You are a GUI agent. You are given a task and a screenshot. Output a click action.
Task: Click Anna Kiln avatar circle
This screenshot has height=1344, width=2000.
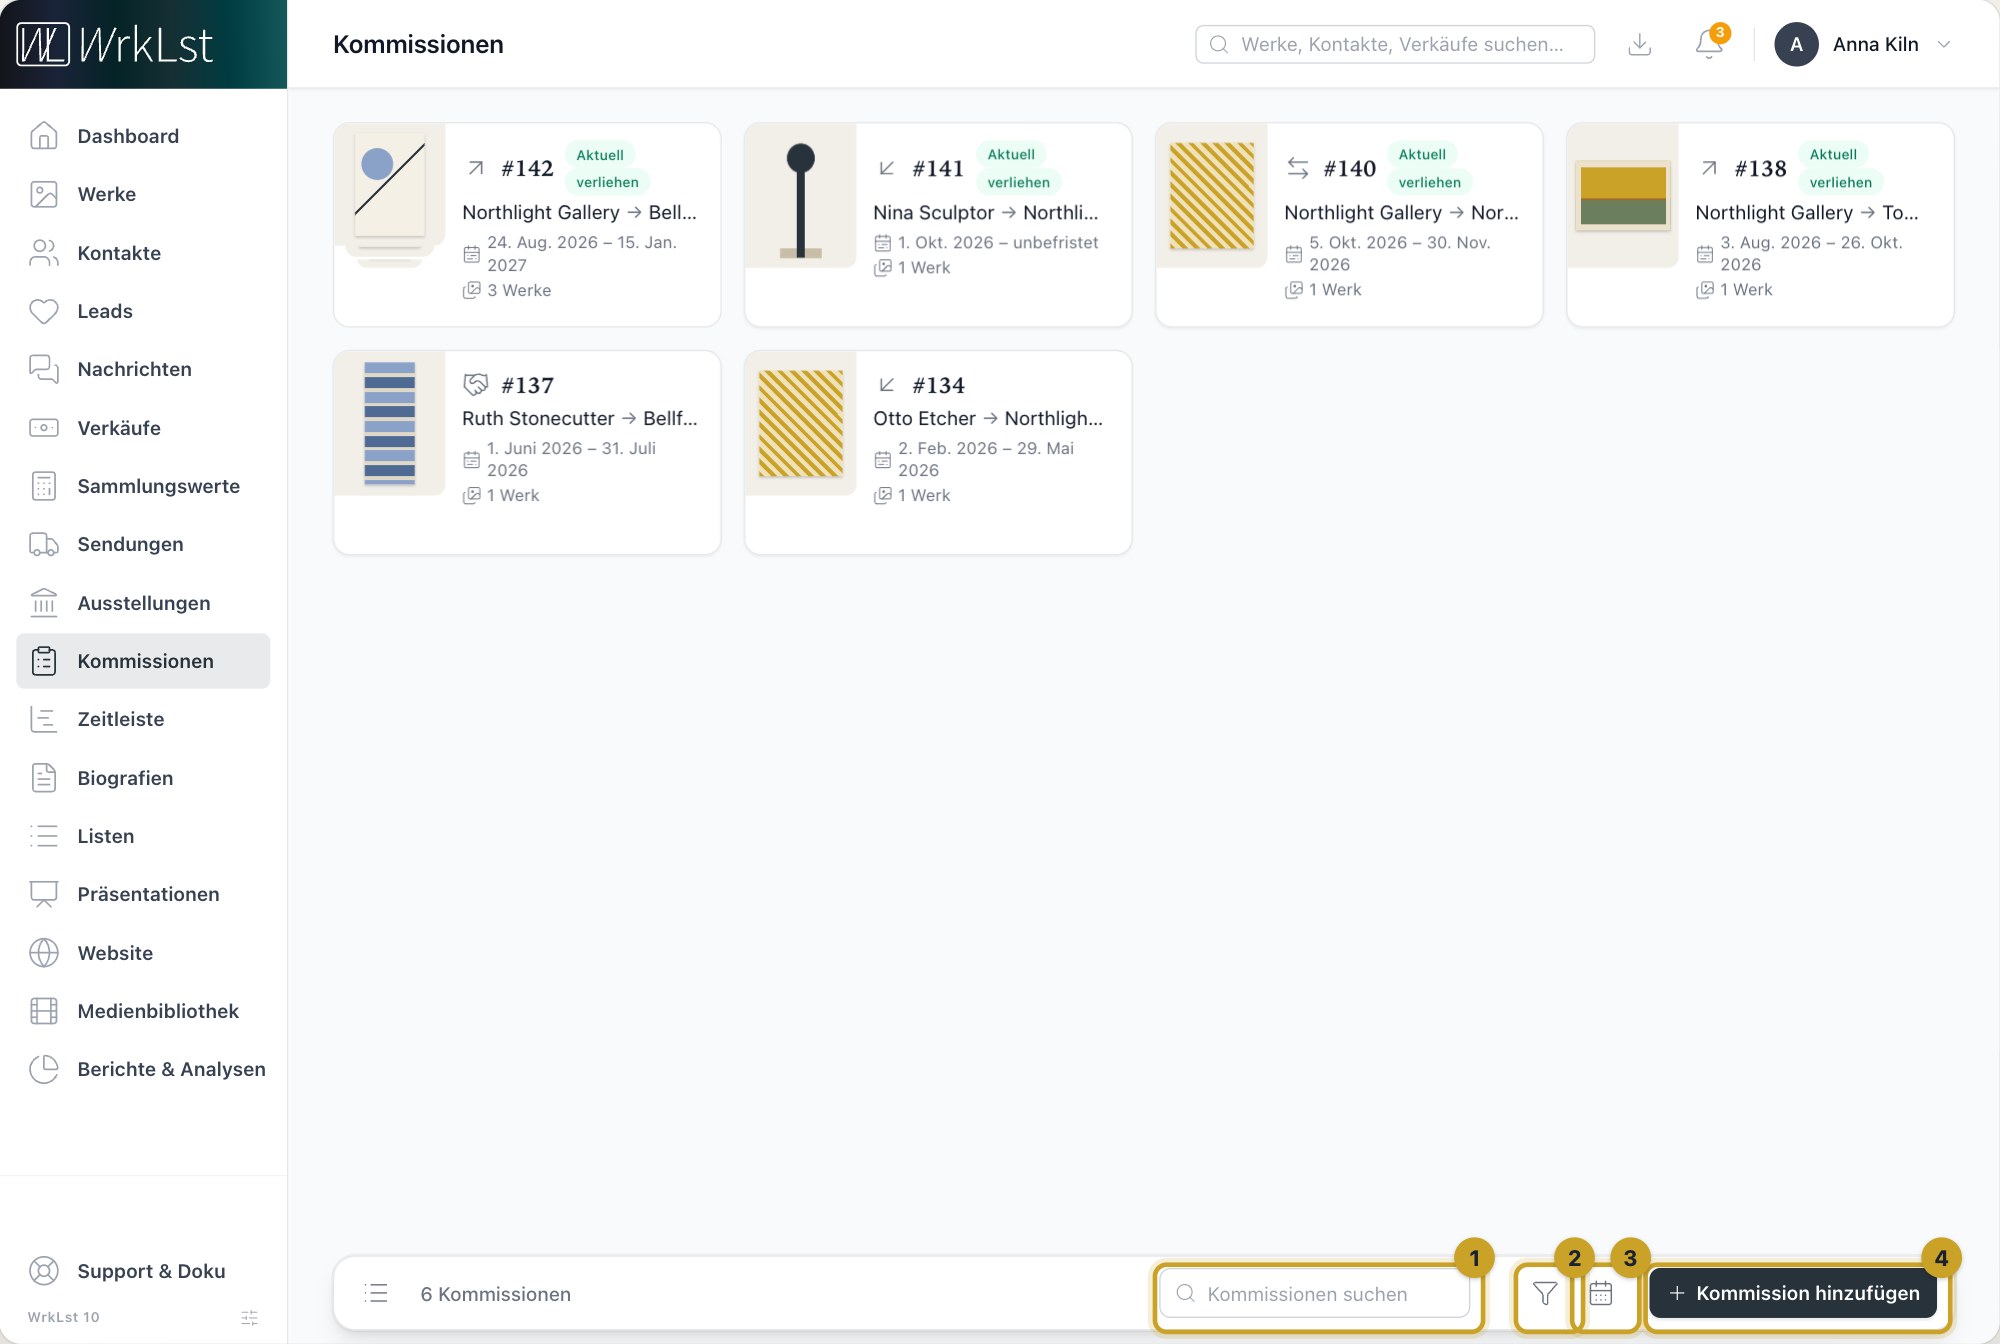pos(1796,44)
